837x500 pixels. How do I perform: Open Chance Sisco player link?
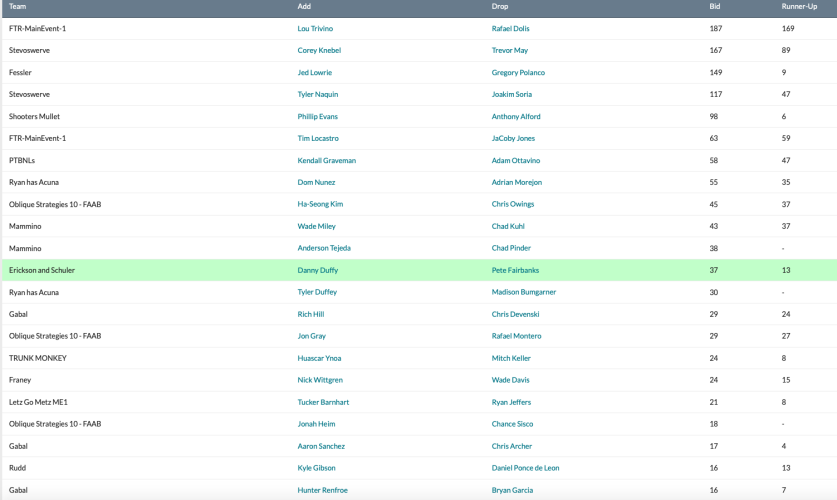[x=512, y=424]
